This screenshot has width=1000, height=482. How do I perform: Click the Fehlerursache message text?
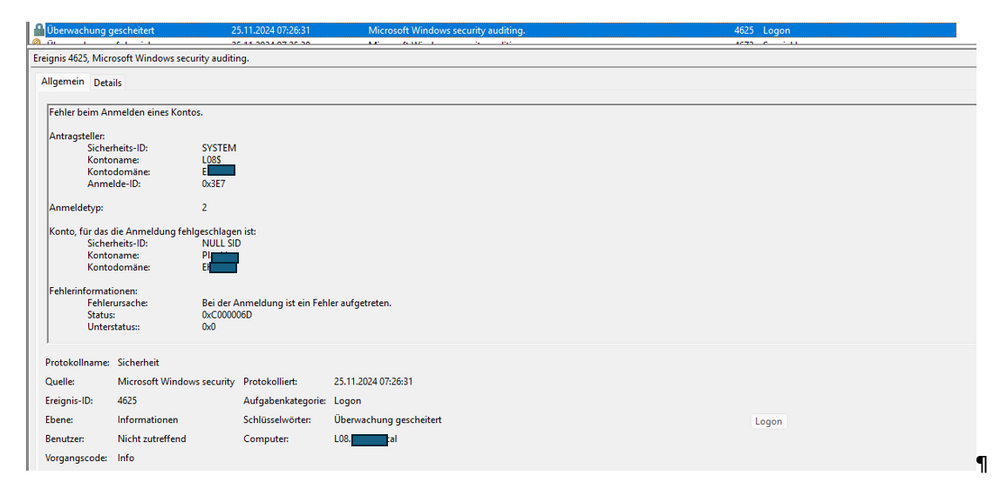tap(297, 303)
